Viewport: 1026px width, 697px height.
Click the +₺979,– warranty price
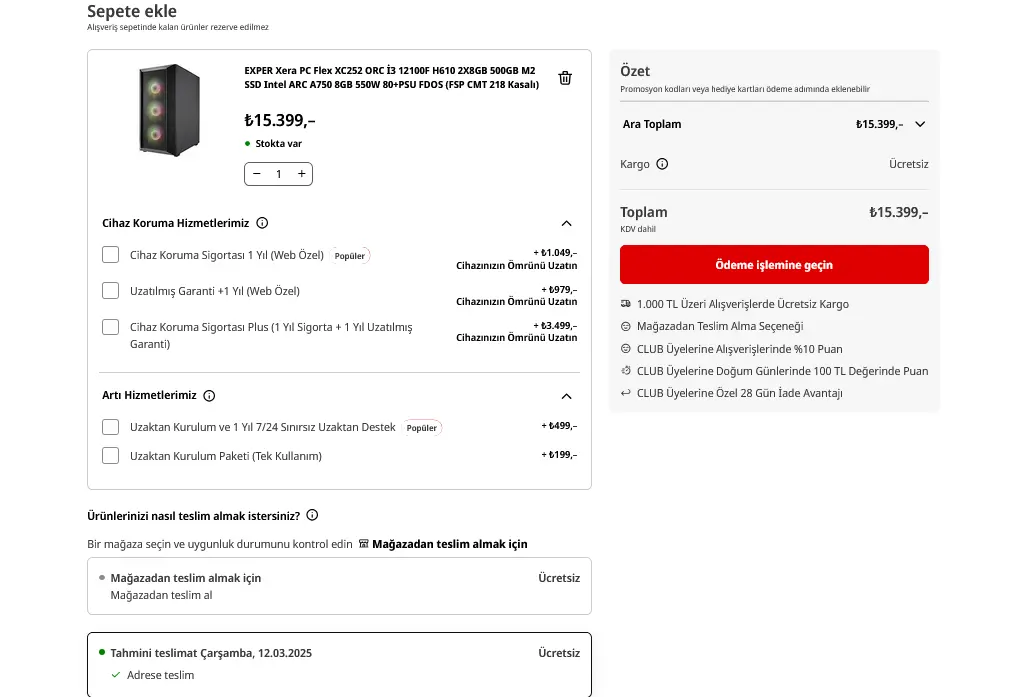(x=559, y=289)
